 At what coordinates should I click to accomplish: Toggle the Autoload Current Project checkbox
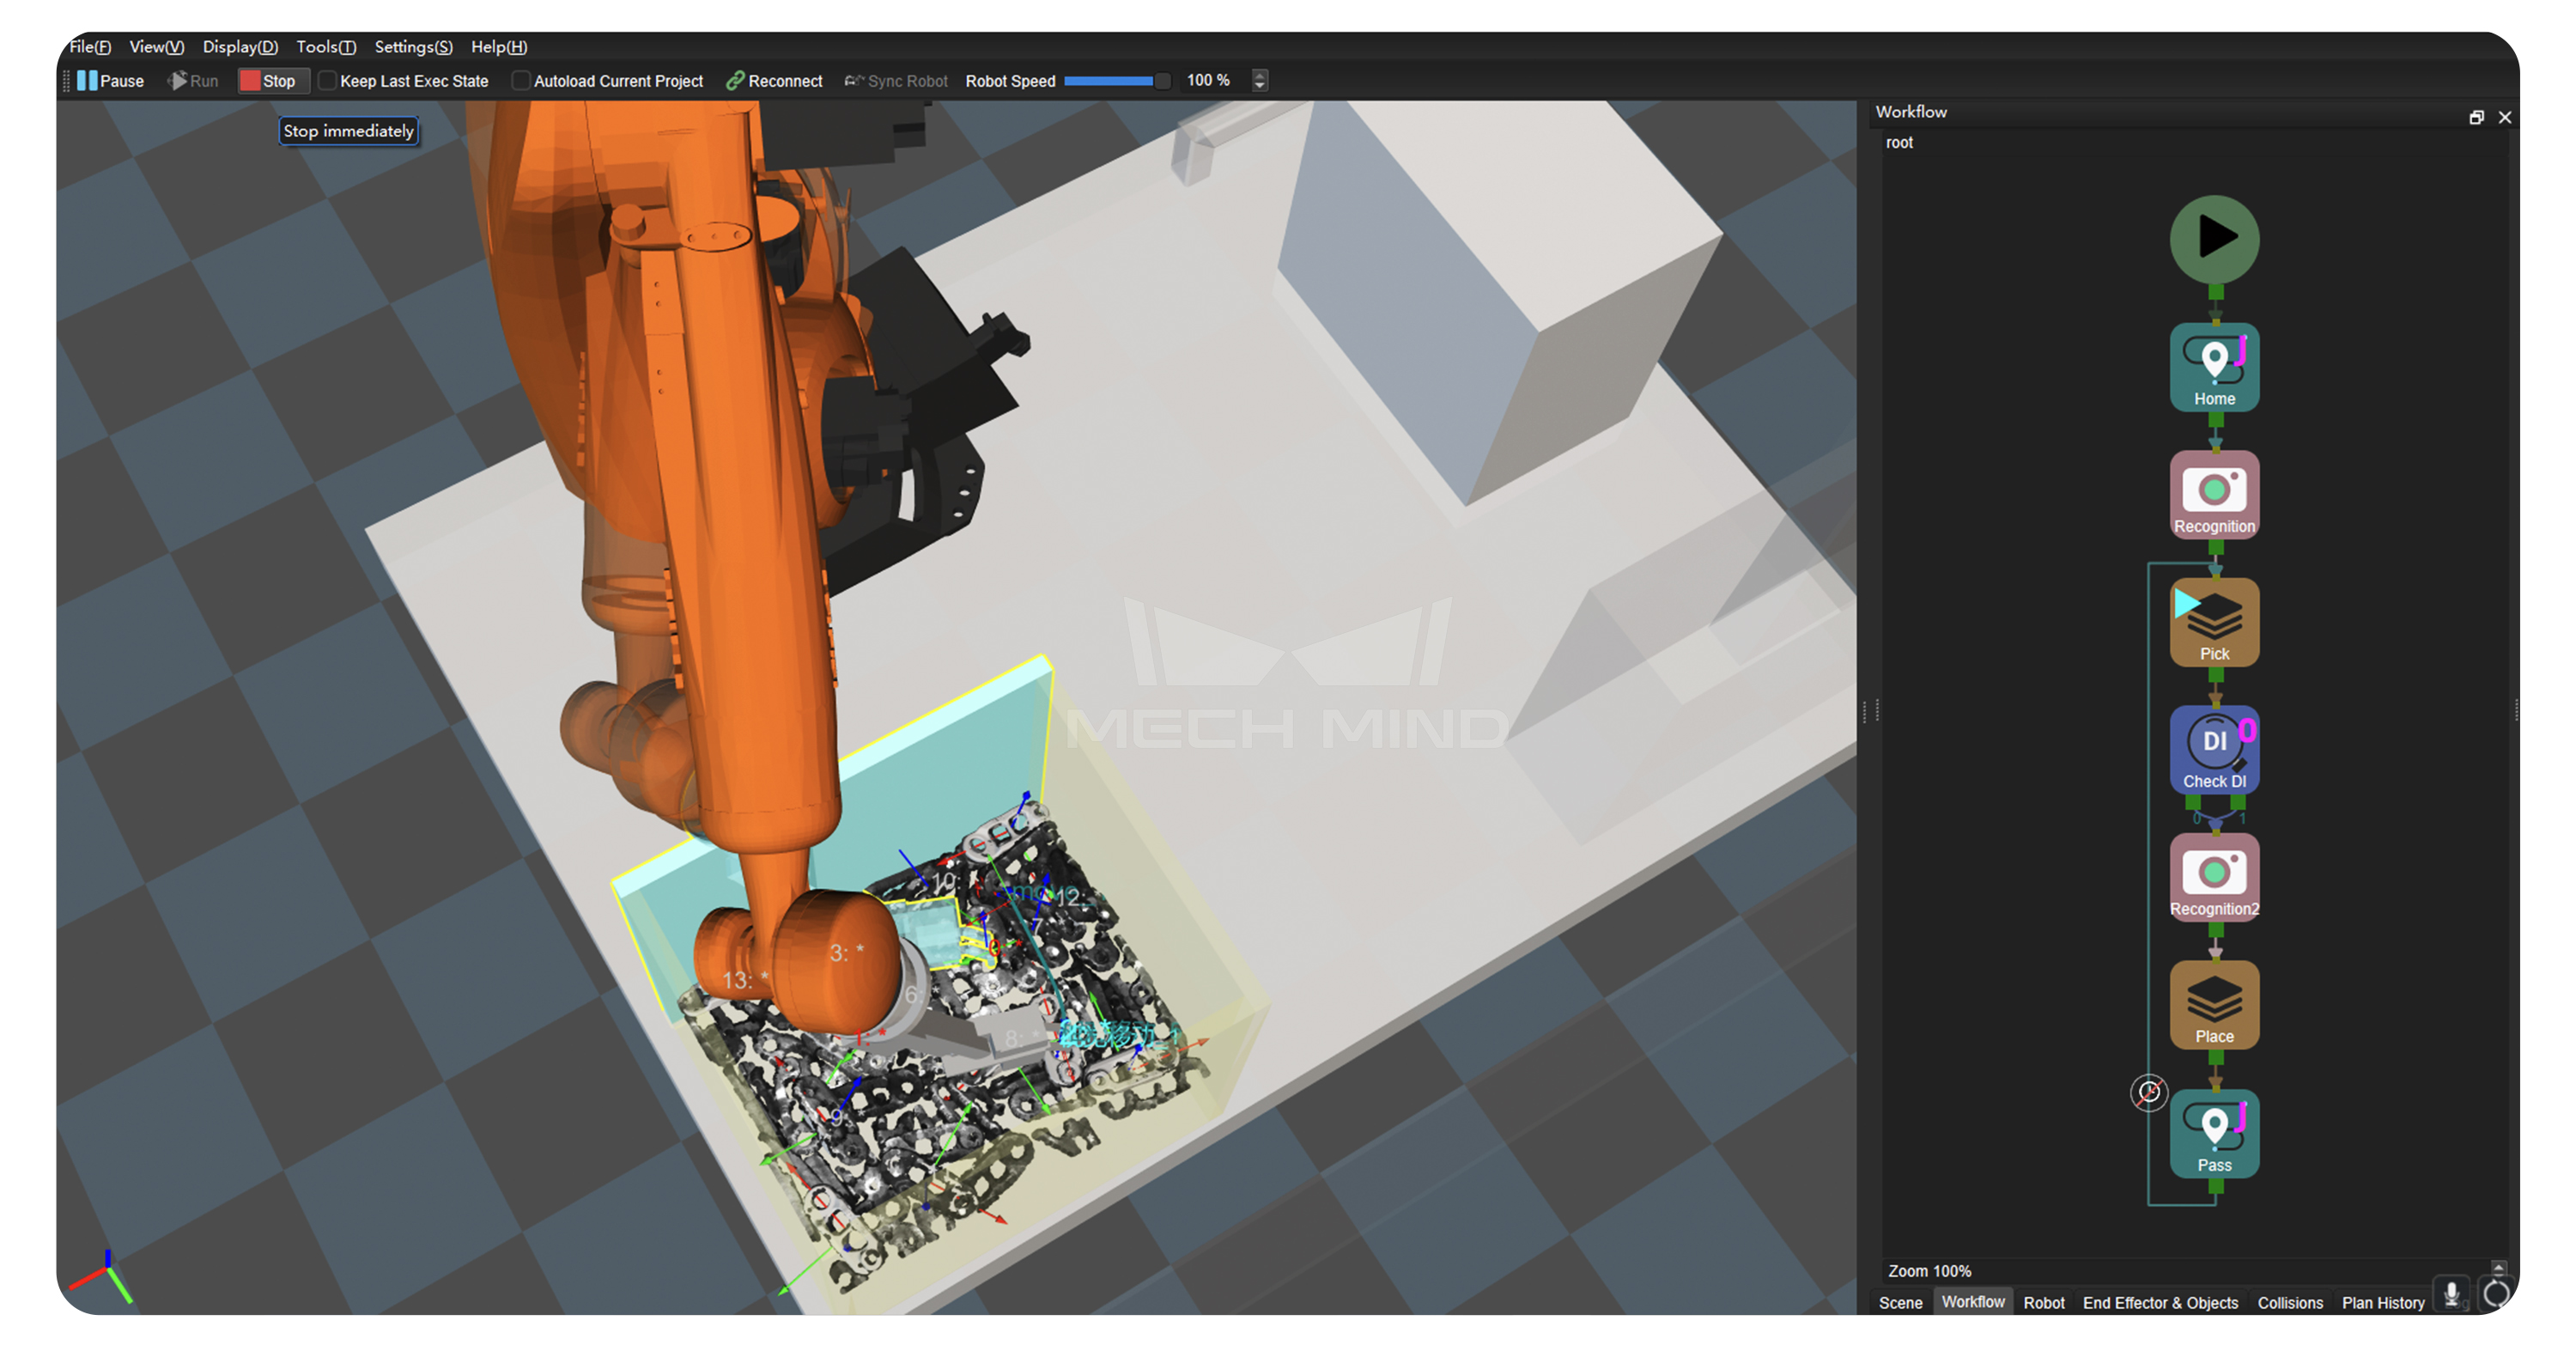pyautogui.click(x=520, y=81)
